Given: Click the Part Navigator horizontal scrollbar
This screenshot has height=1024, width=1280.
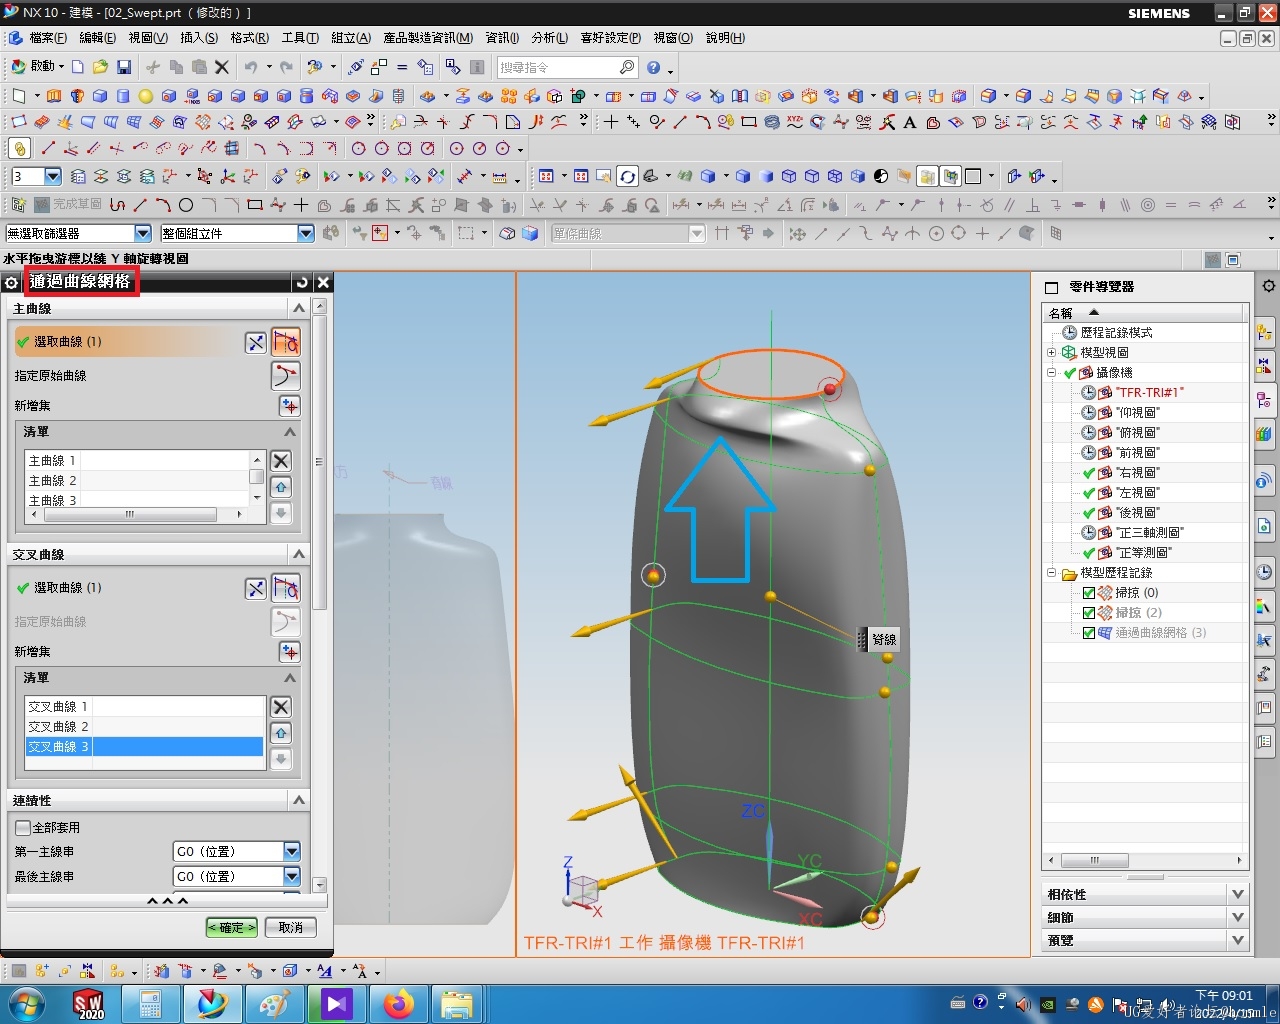Looking at the screenshot, I should point(1094,860).
